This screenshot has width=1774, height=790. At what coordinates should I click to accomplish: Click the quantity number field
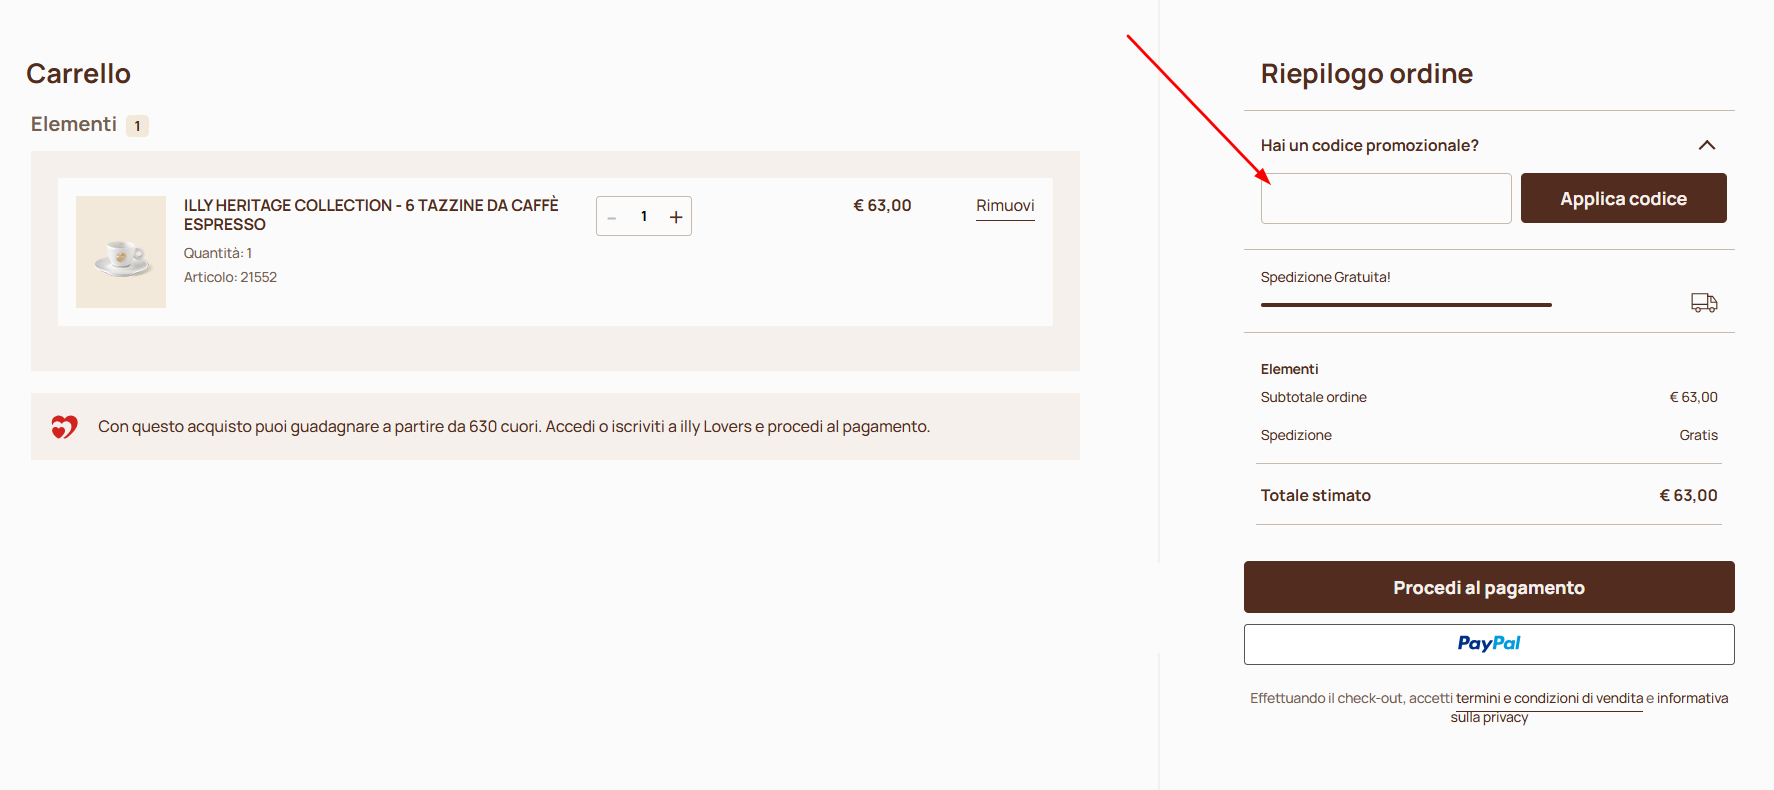tap(644, 216)
